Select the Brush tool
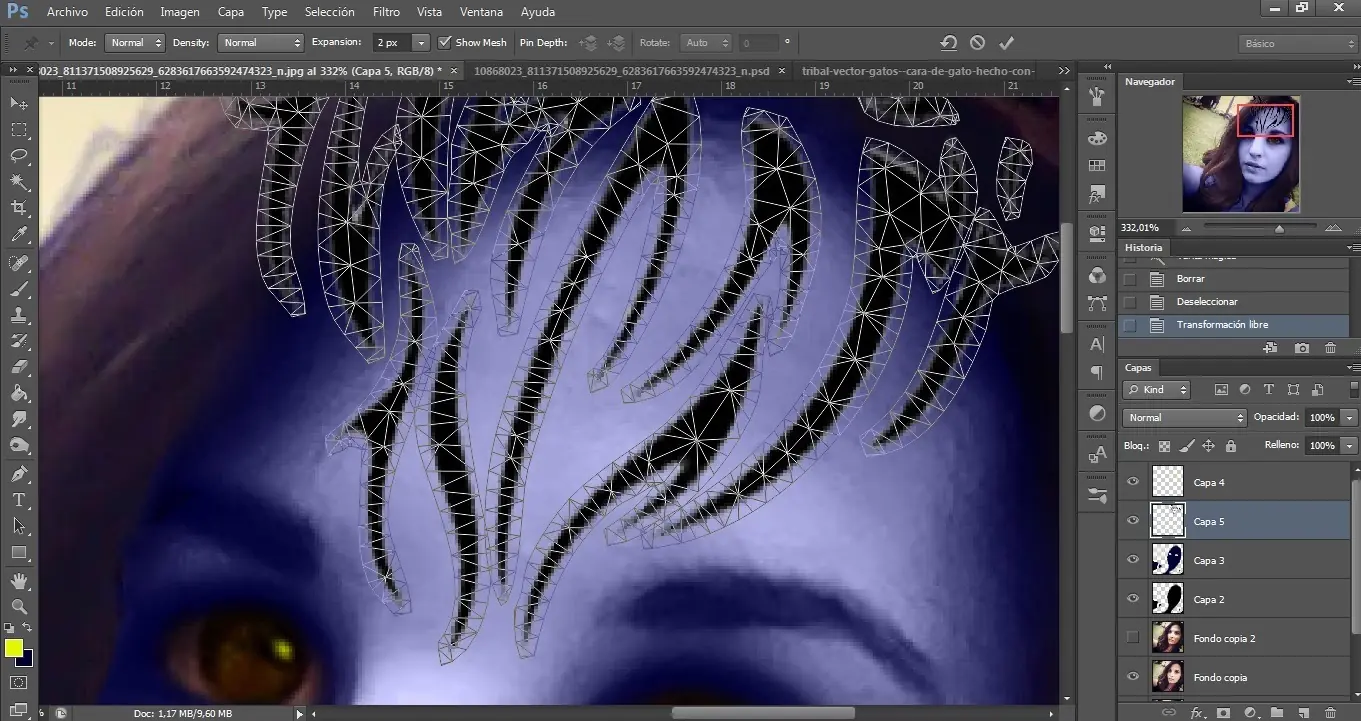The height and width of the screenshot is (721, 1361). (19, 289)
